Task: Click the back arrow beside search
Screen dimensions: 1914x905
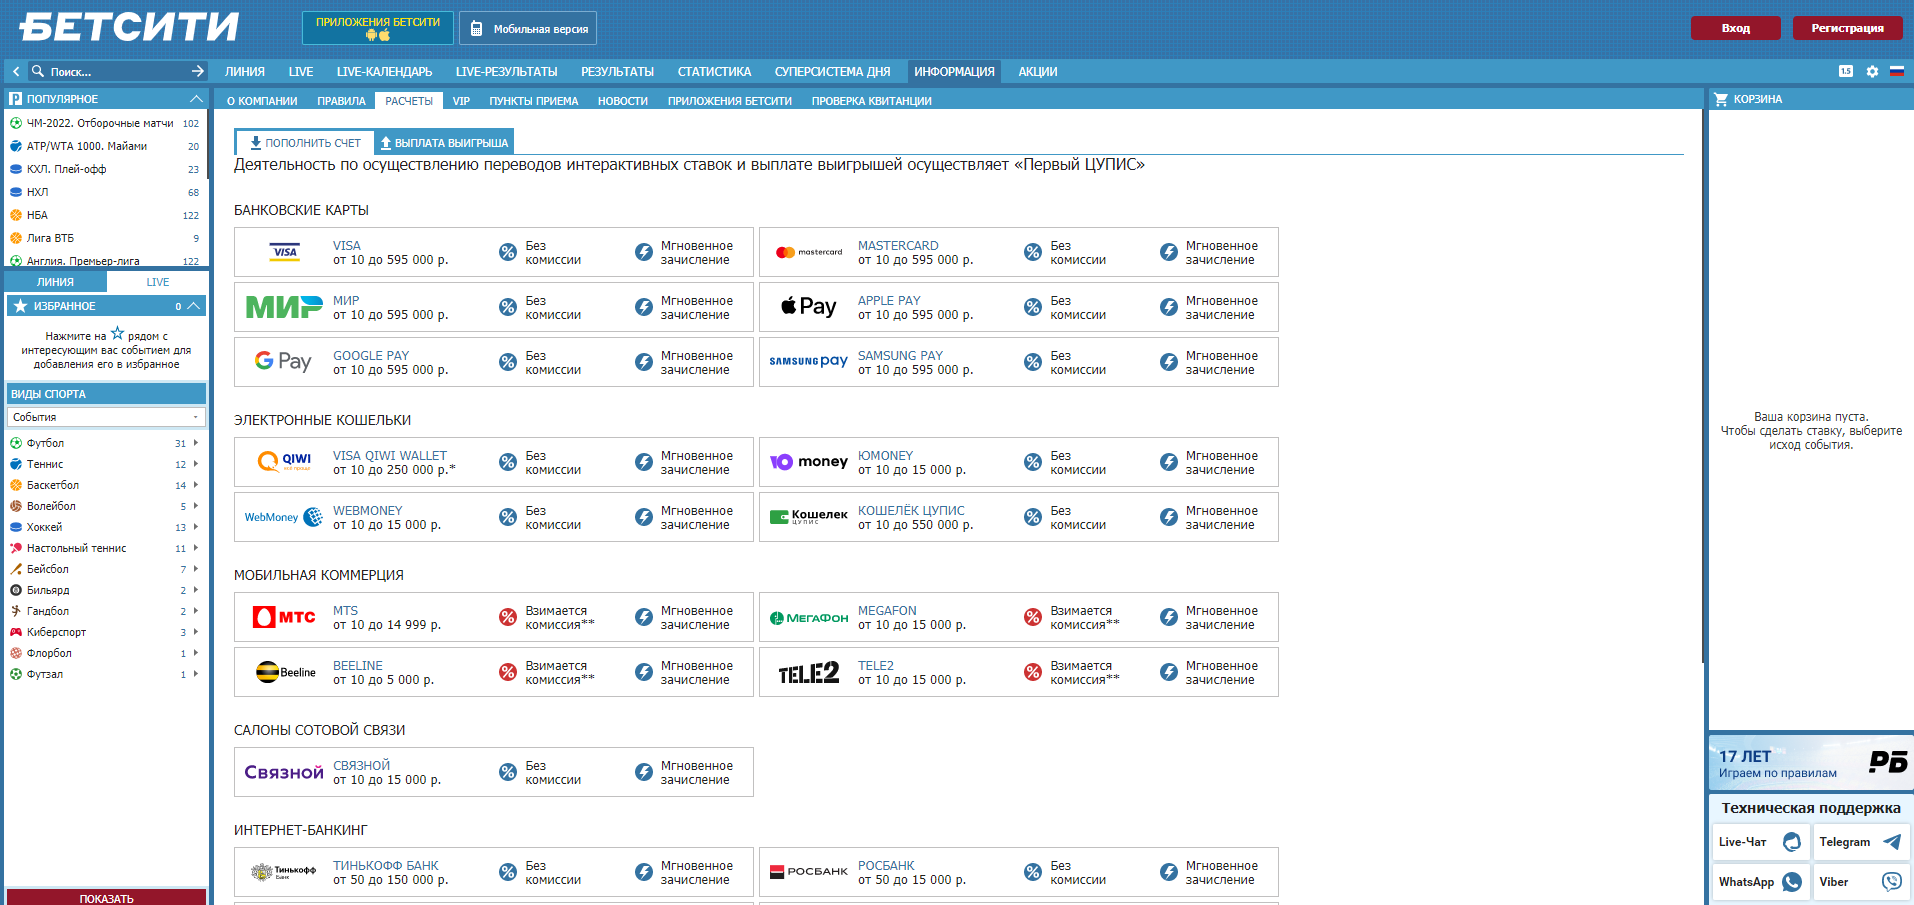Action: click(16, 71)
